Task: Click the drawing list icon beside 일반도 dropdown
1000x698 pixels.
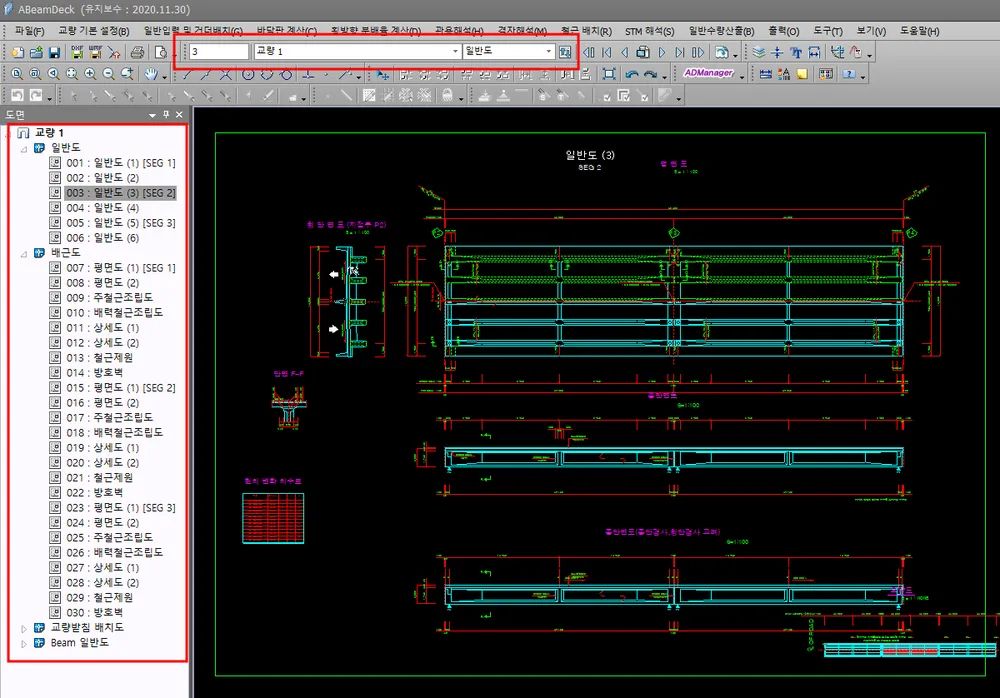Action: pyautogui.click(x=565, y=52)
